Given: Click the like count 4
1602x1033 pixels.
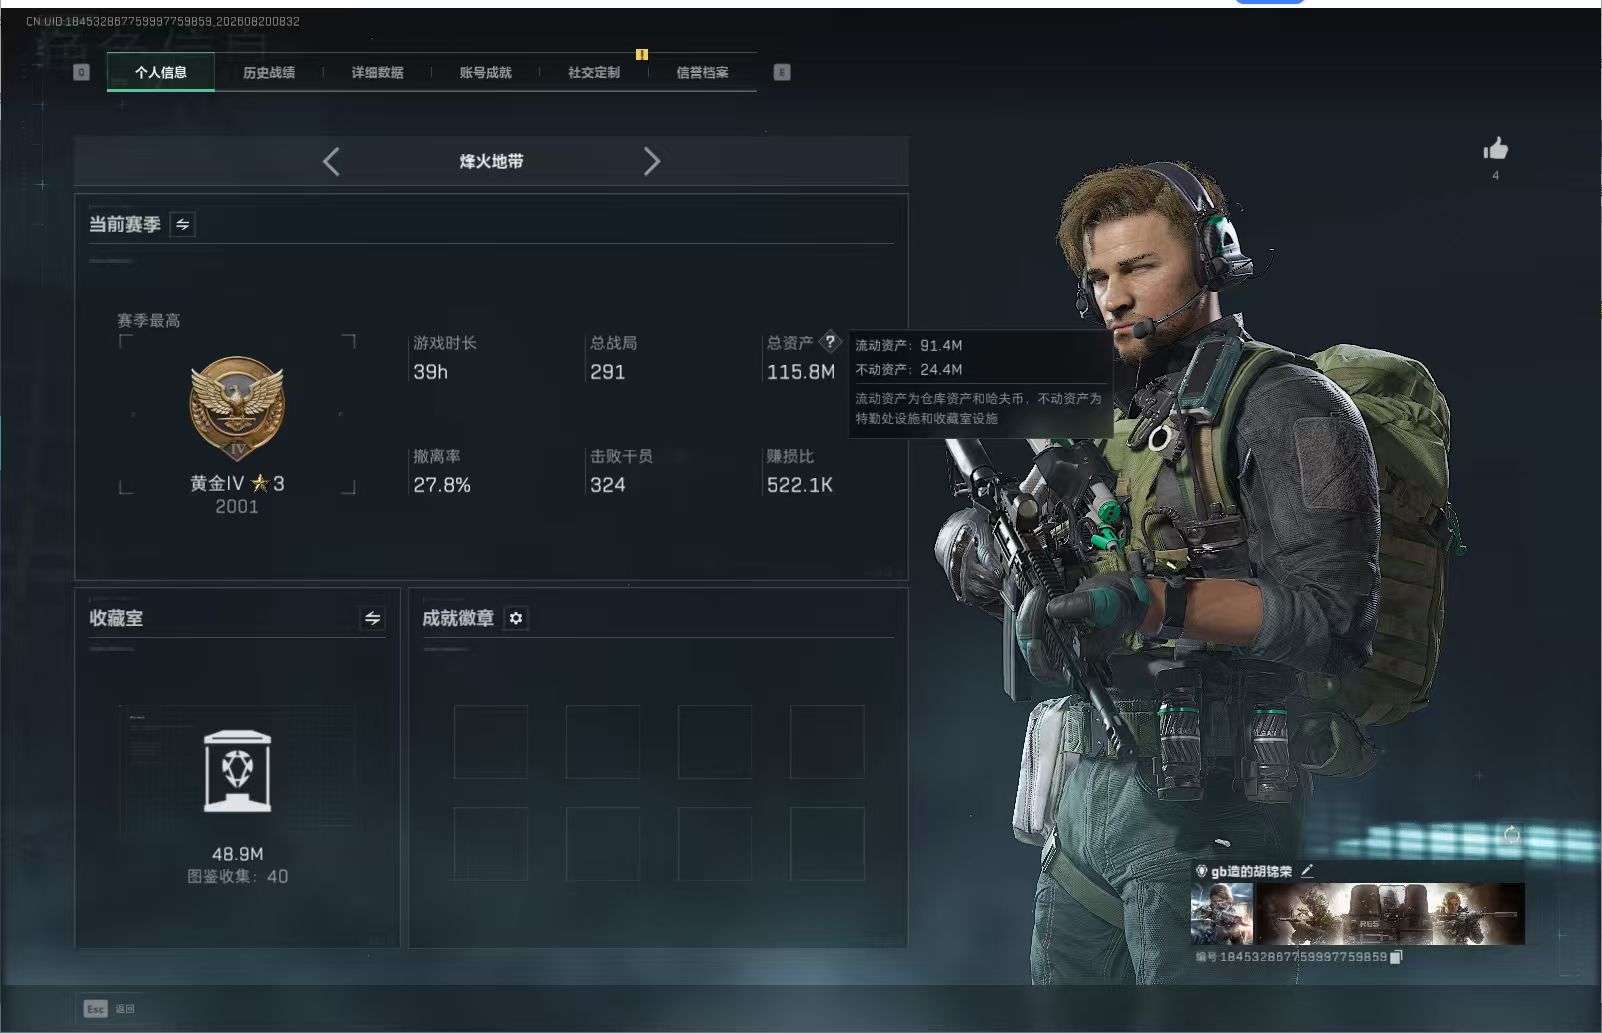Looking at the screenshot, I should click(1496, 176).
